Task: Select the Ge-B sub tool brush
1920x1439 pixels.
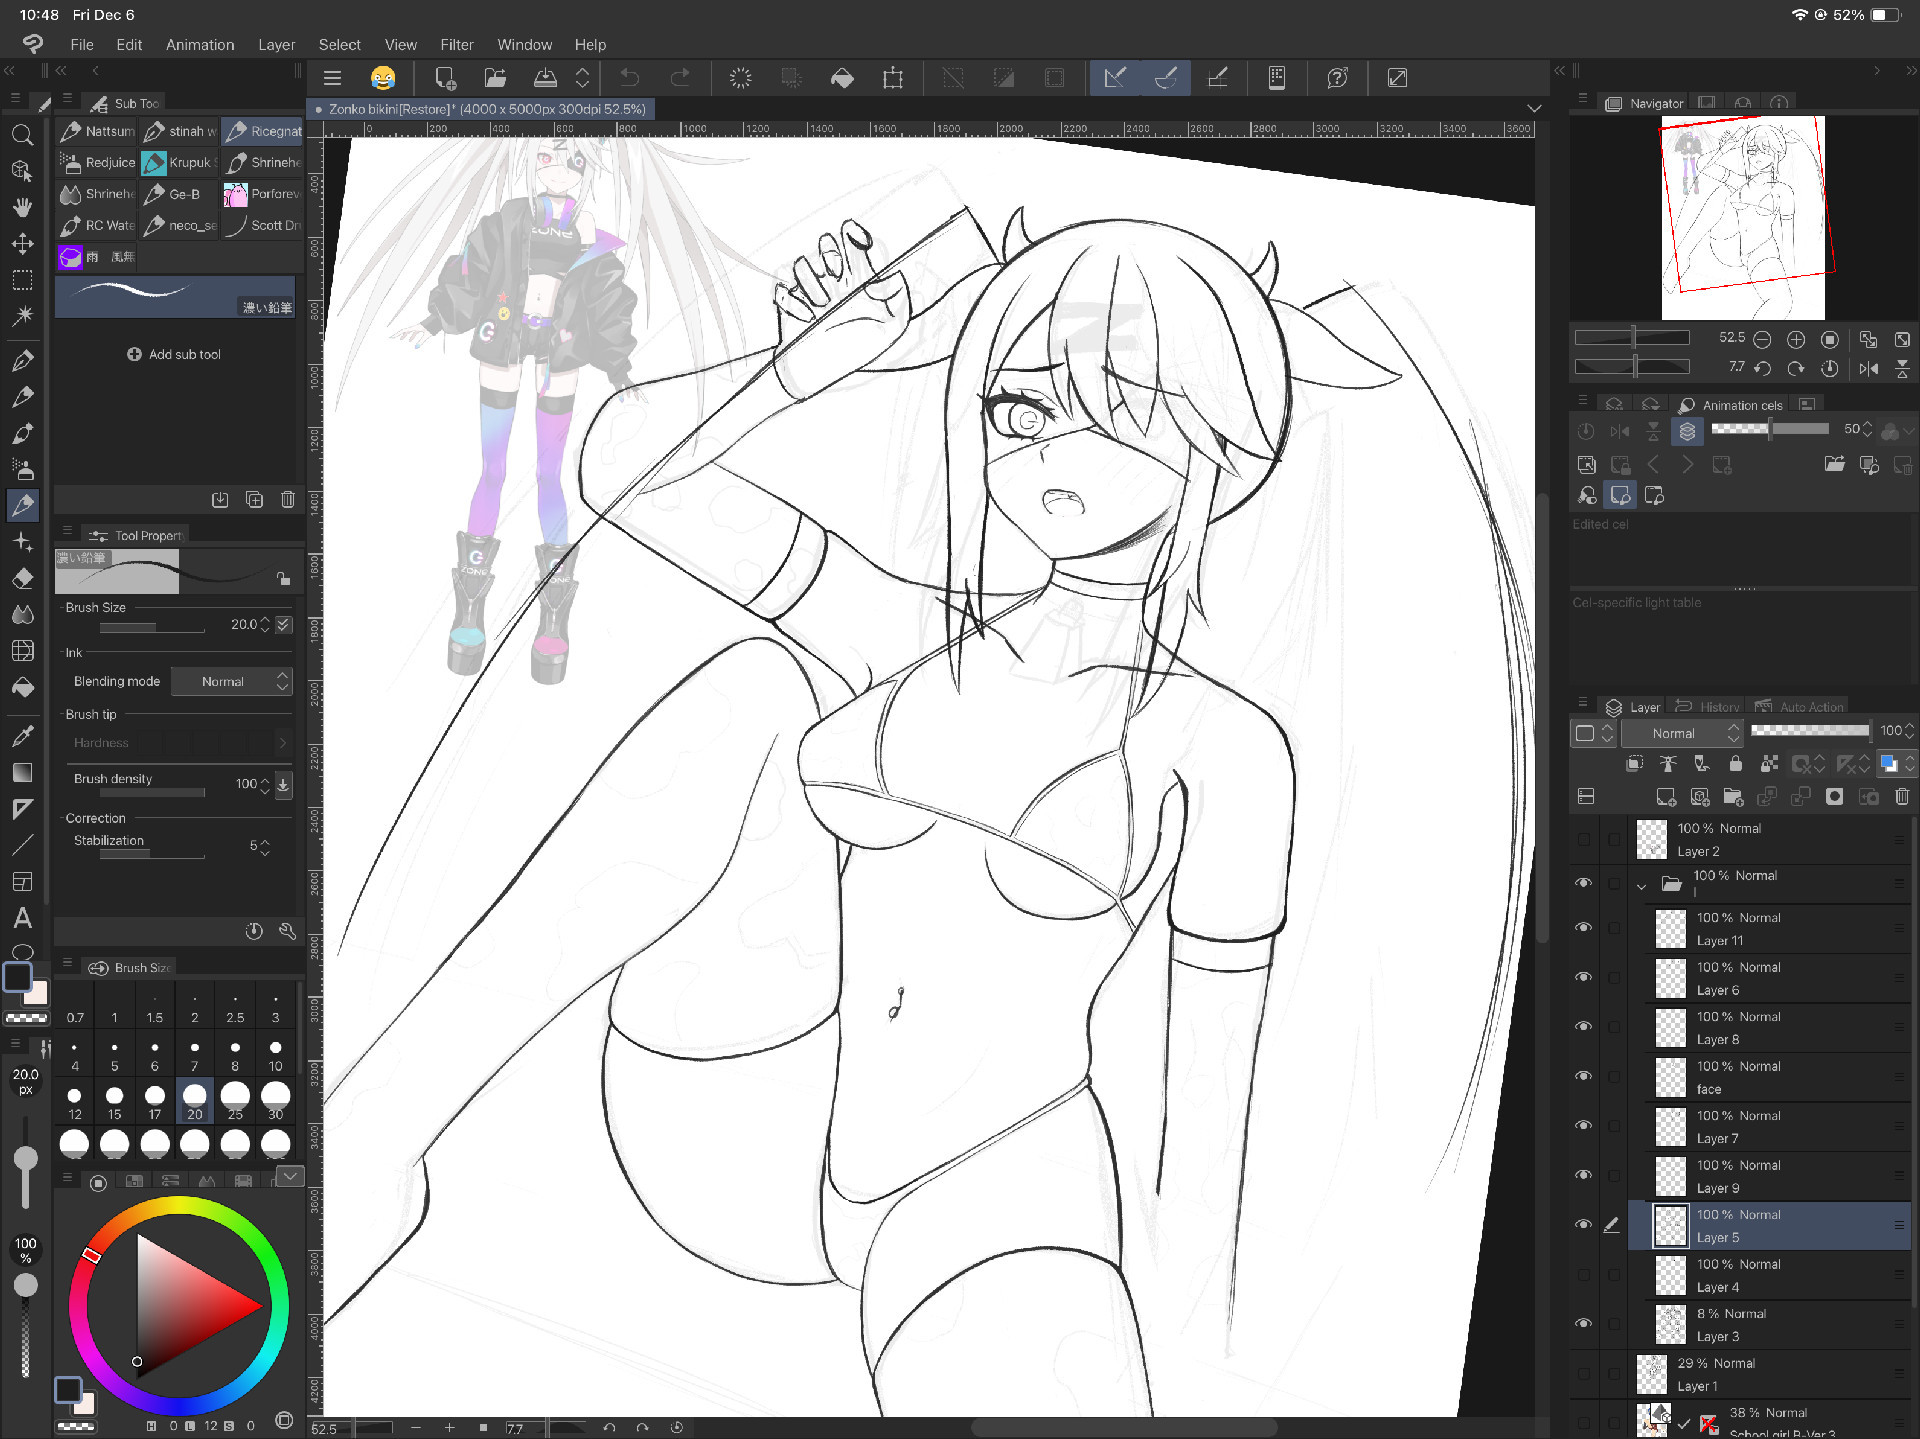Action: (178, 194)
